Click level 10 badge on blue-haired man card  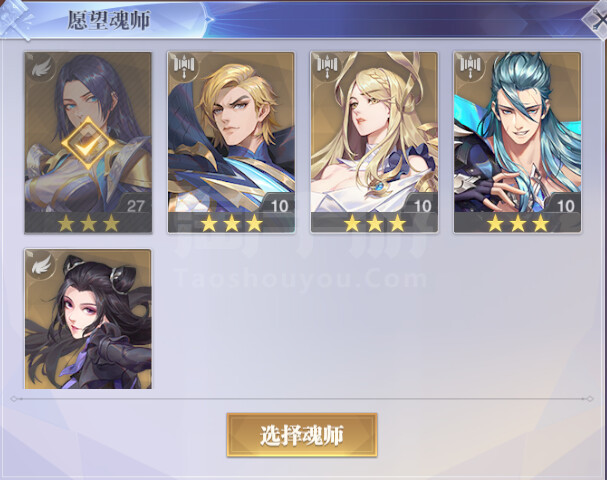click(x=566, y=205)
